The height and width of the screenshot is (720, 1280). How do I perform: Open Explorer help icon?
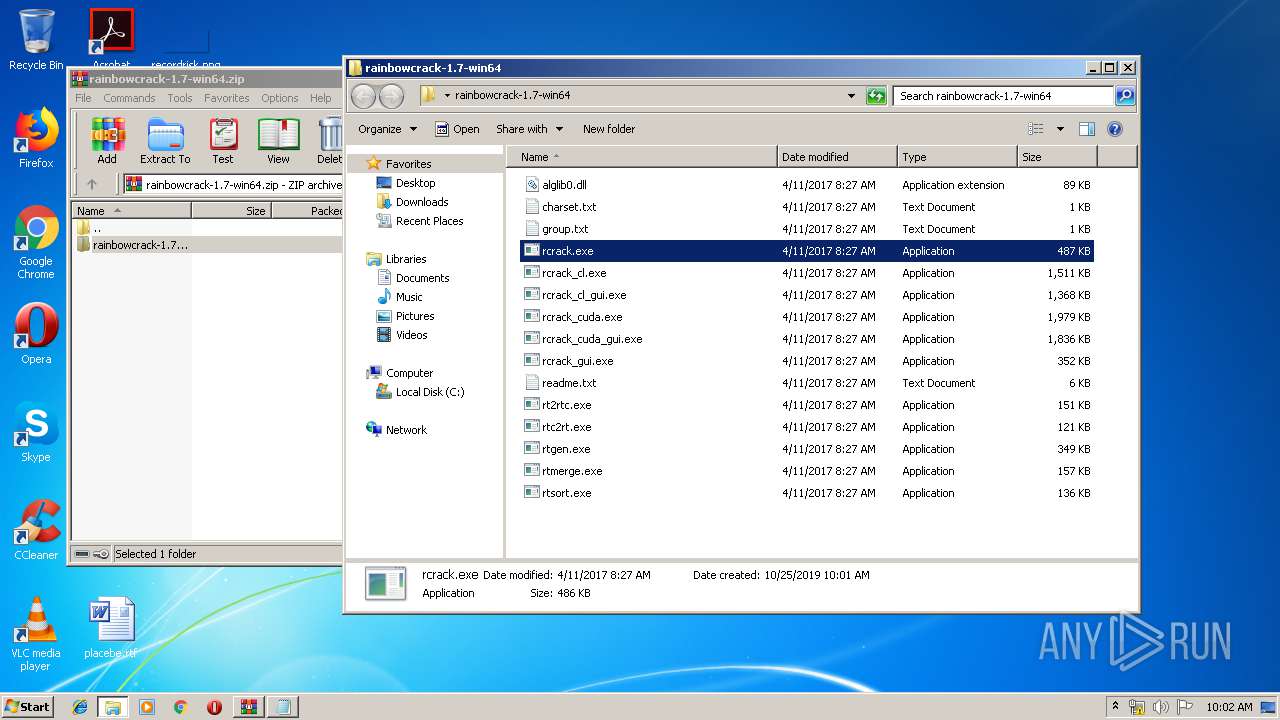[x=1115, y=129]
